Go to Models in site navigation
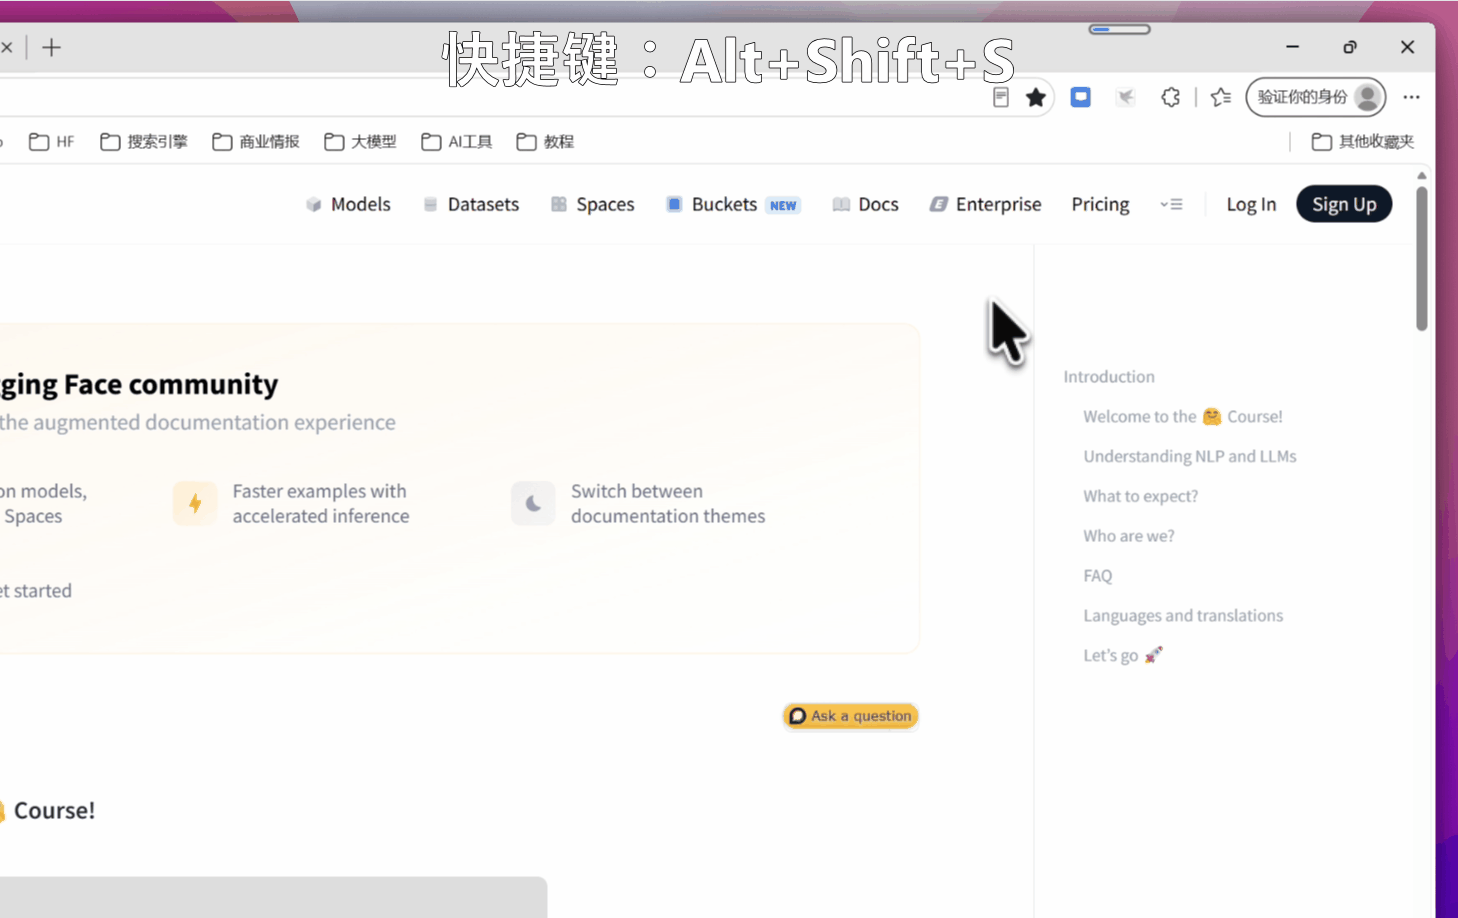 (x=348, y=204)
